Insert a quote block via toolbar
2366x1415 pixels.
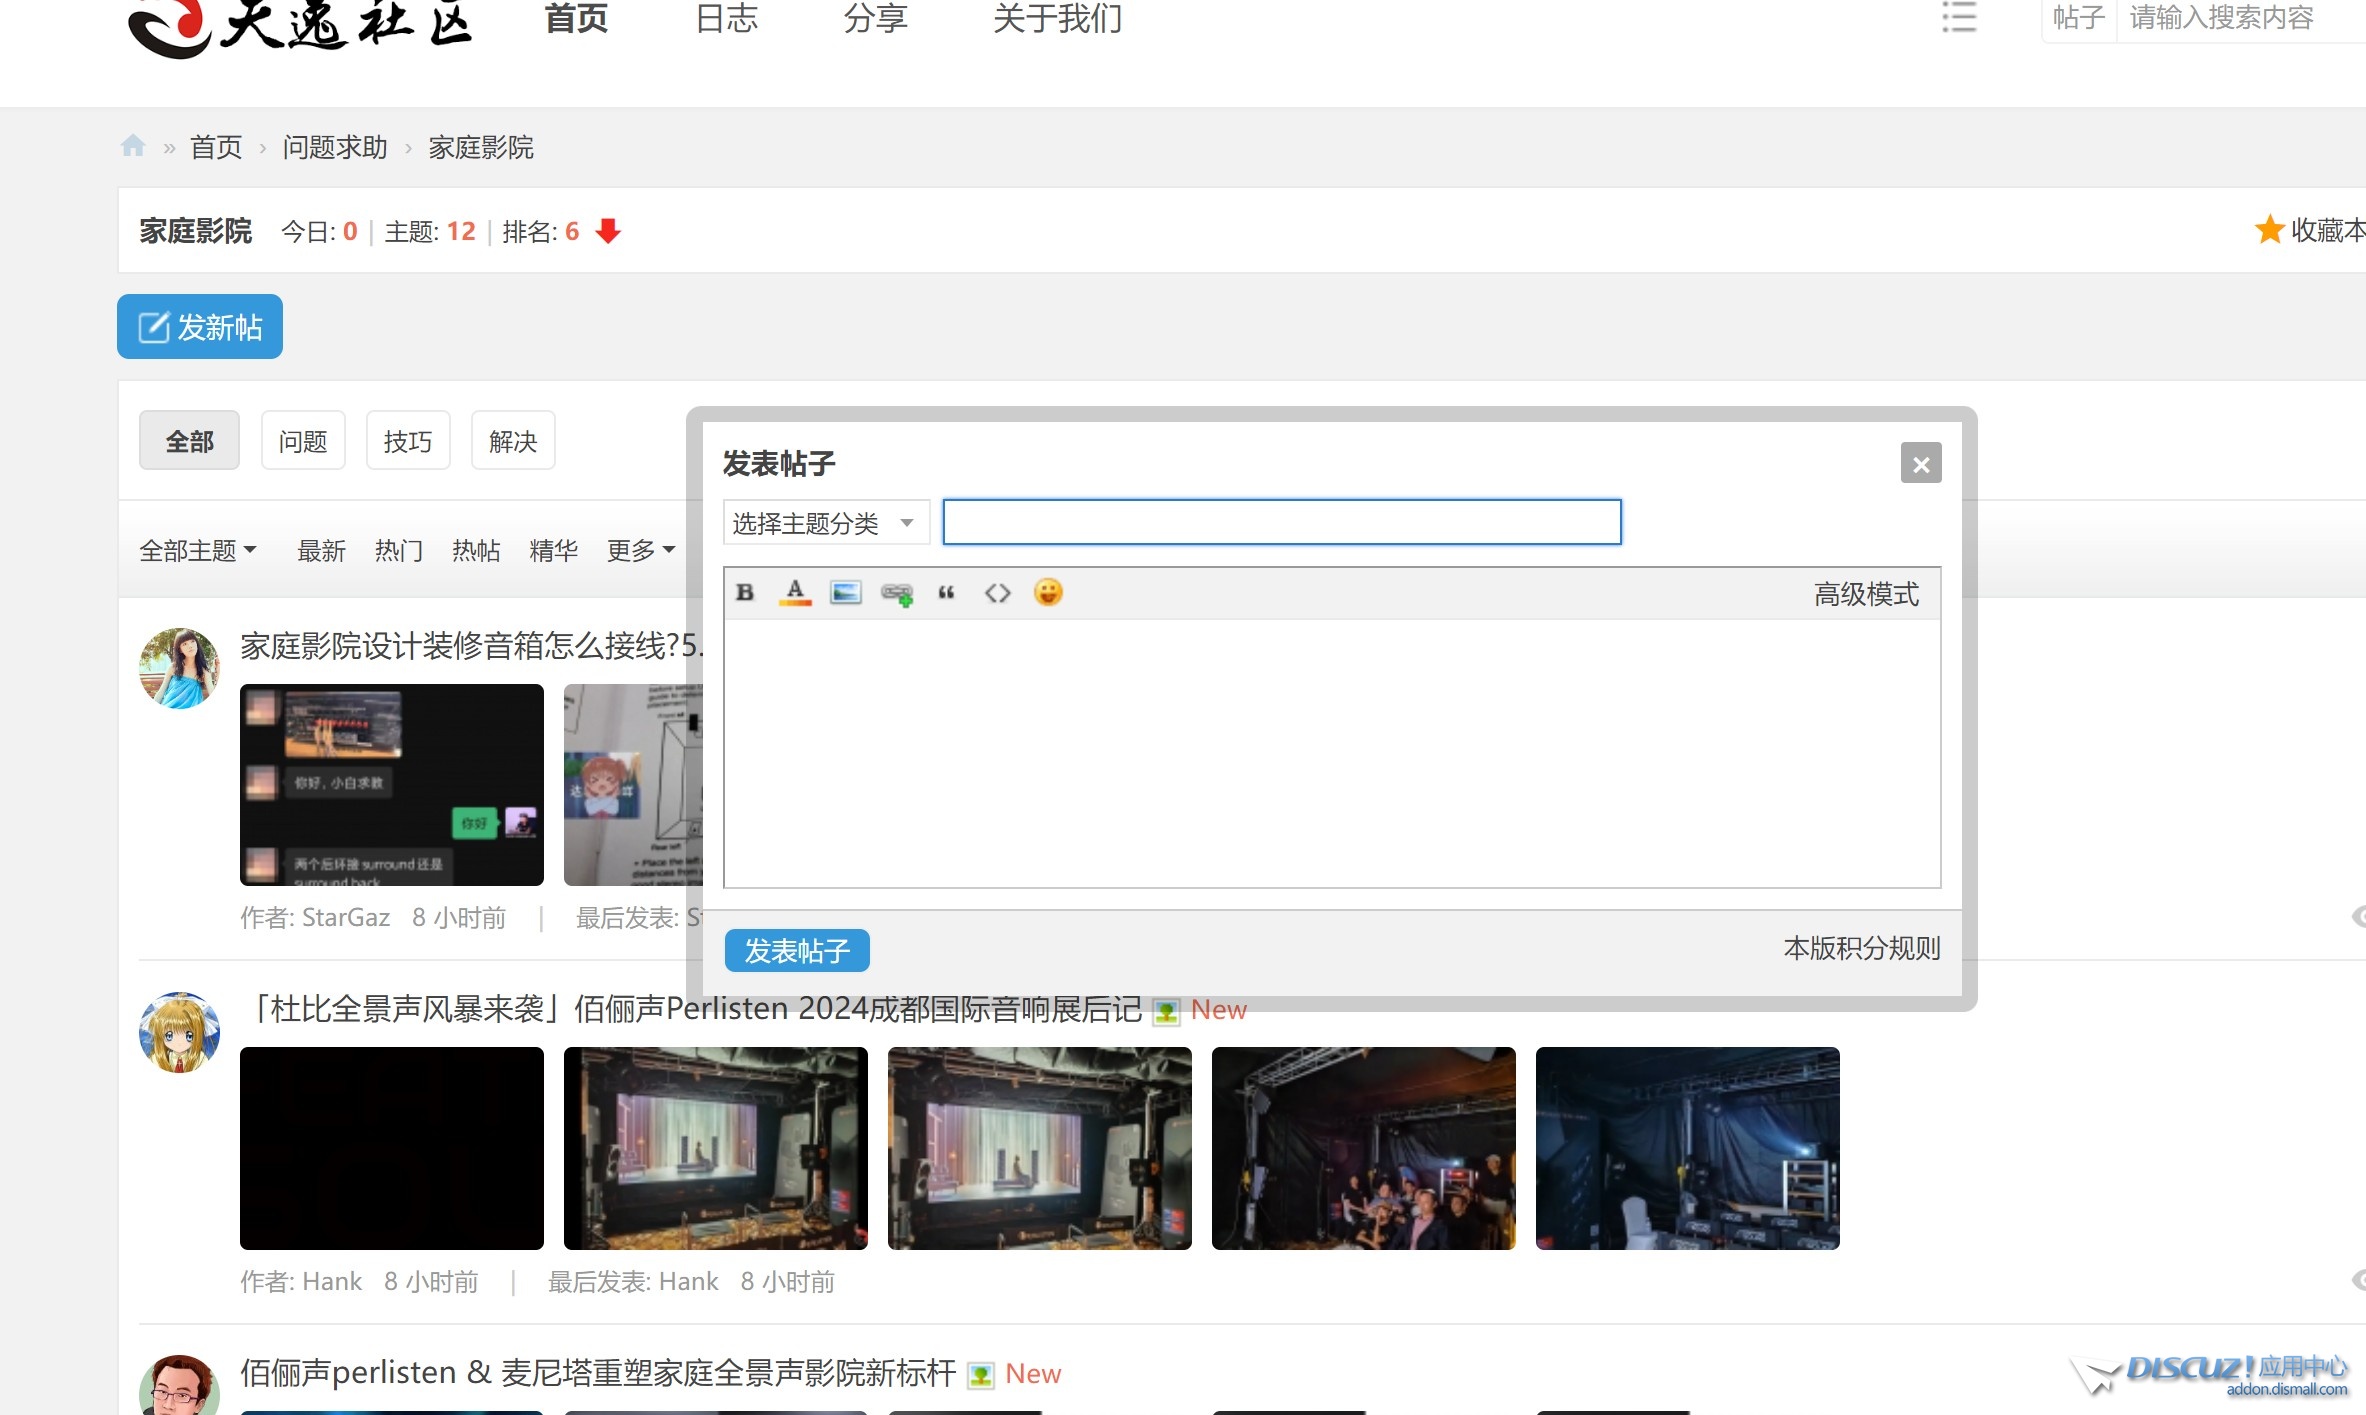click(x=946, y=593)
